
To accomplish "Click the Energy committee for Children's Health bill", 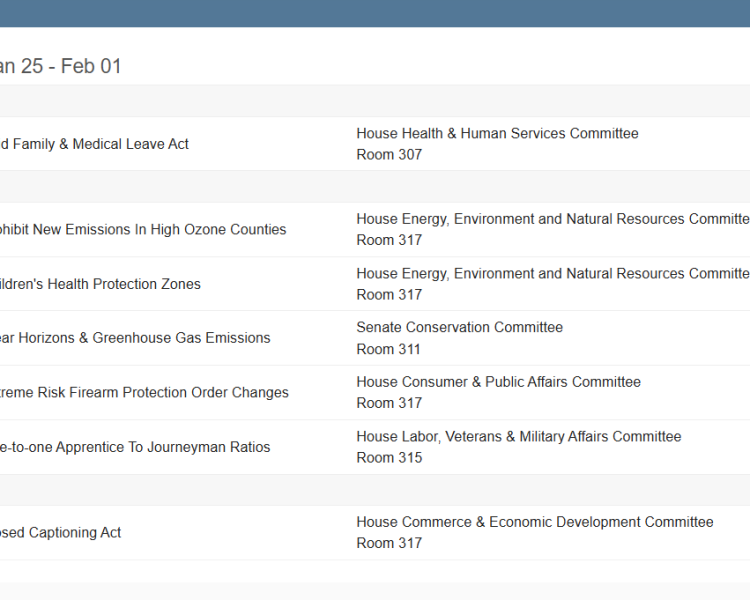I will [552, 273].
